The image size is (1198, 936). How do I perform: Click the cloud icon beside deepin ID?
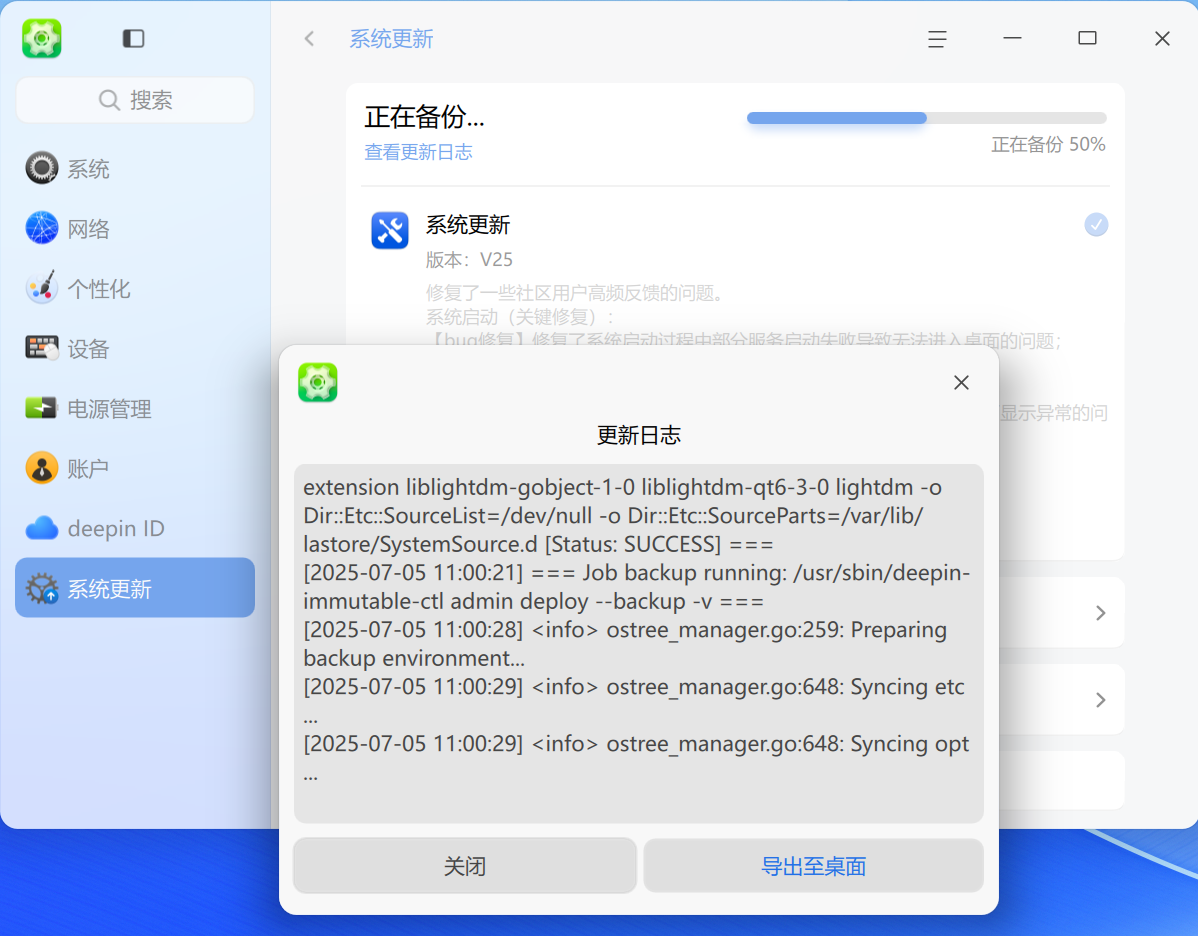pos(41,529)
